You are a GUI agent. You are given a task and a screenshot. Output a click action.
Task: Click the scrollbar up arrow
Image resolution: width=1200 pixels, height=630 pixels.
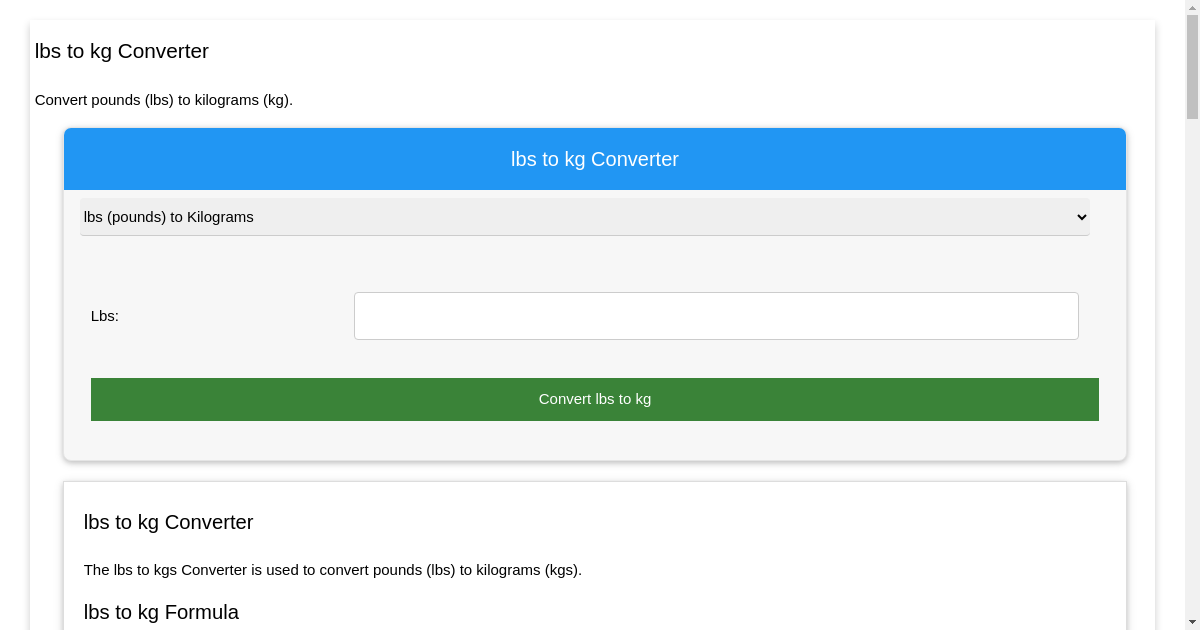[x=1192, y=8]
